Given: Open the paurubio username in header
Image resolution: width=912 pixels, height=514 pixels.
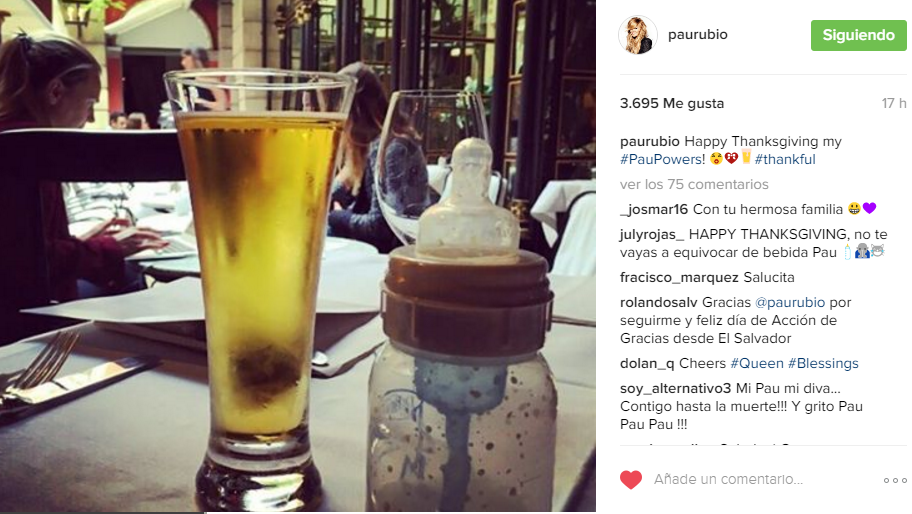Looking at the screenshot, I should pos(697,35).
